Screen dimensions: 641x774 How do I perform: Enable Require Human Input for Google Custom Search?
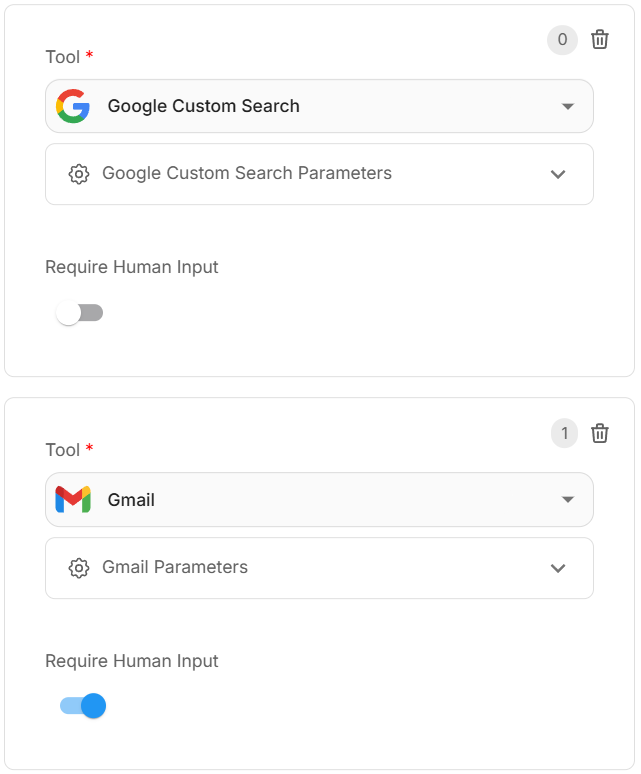pyautogui.click(x=80, y=313)
